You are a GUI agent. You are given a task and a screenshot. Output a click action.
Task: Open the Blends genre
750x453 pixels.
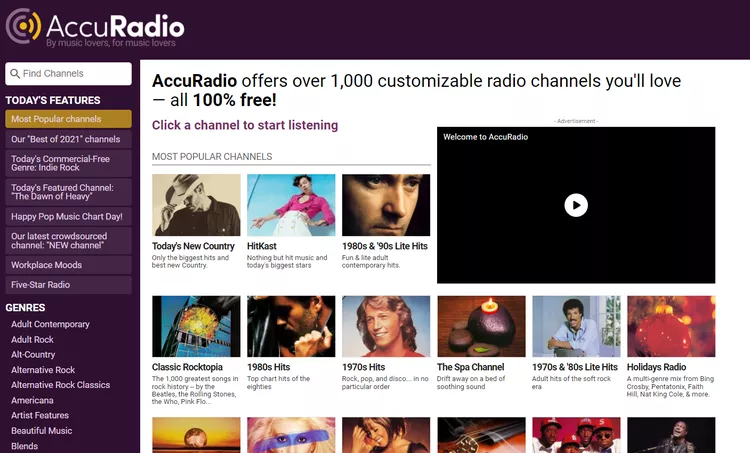coord(24,446)
